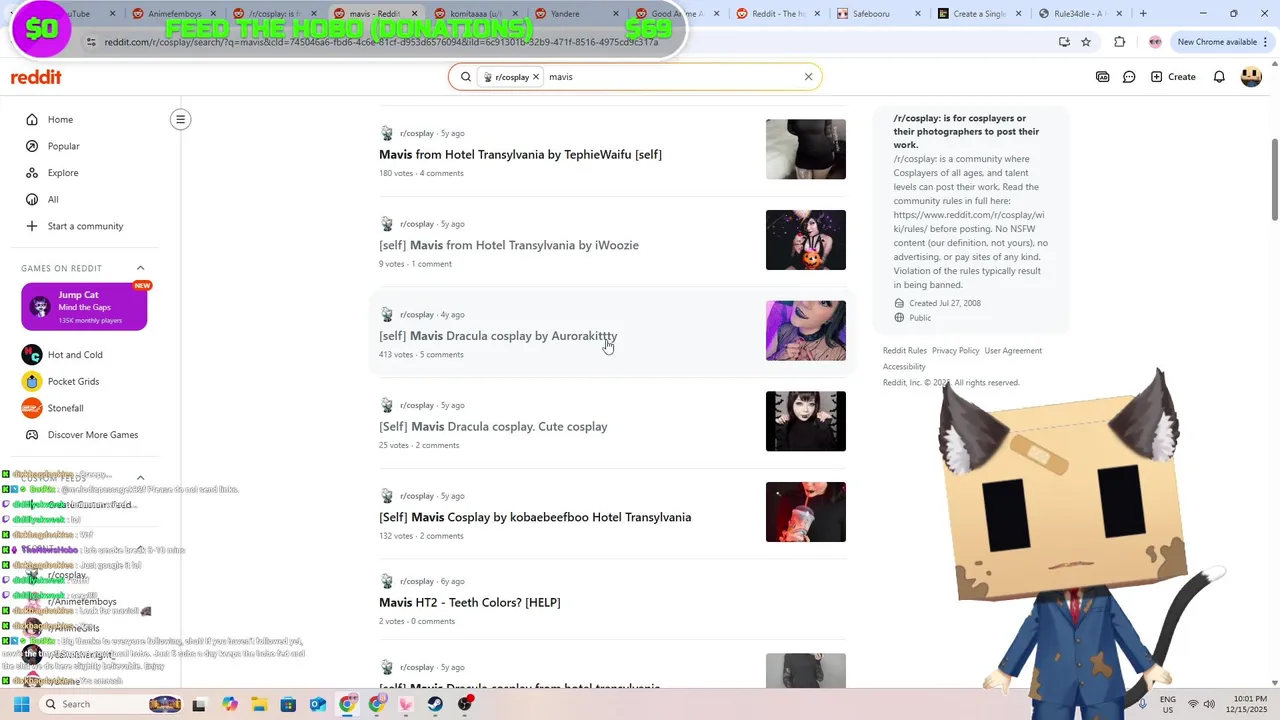Click the New Chrome available button

coord(1217,42)
